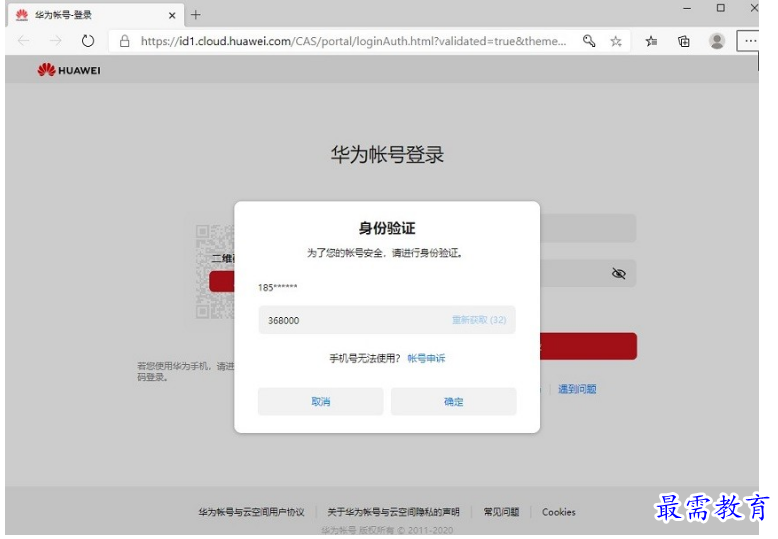Open 关于华为帐号与云空间隐私的声明 footer link
Image resolution: width=778 pixels, height=539 pixels.
pos(393,512)
